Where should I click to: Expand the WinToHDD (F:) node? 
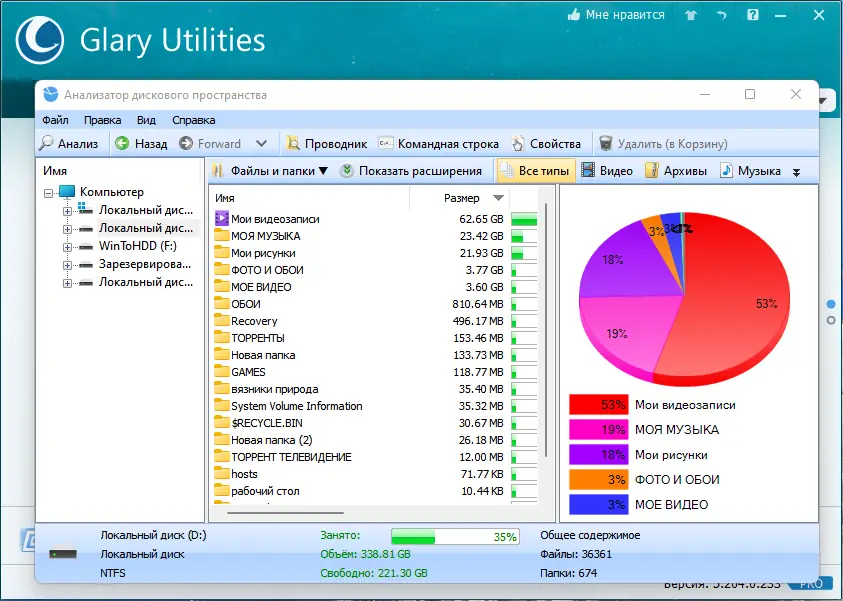(67, 247)
